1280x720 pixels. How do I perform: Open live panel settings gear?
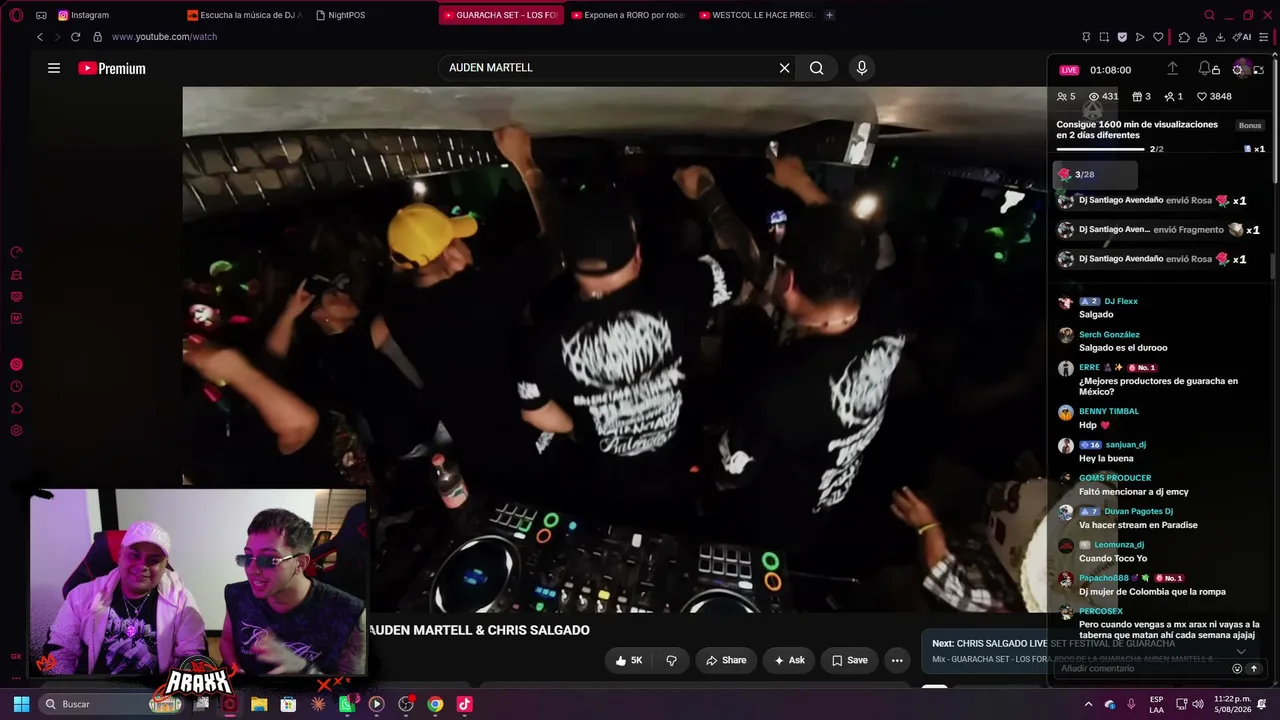pyautogui.click(x=1238, y=70)
